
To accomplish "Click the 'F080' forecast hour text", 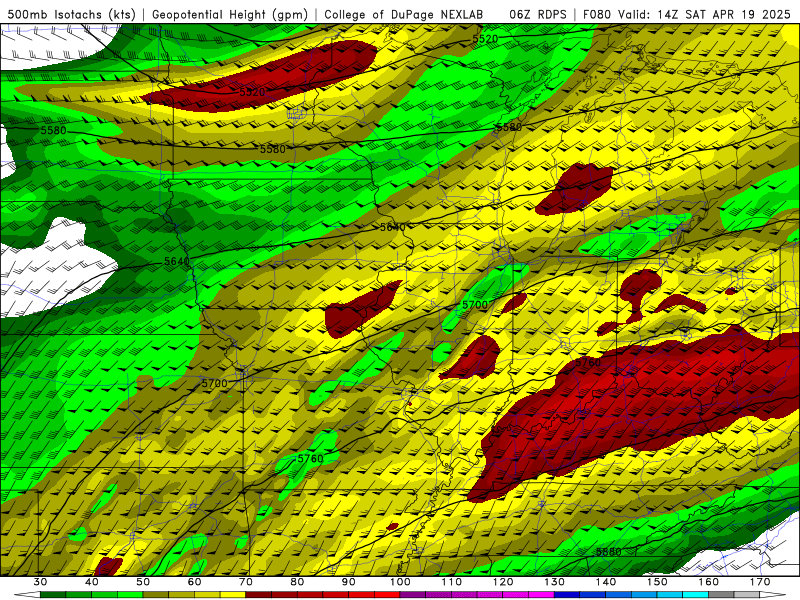I will pos(598,14).
